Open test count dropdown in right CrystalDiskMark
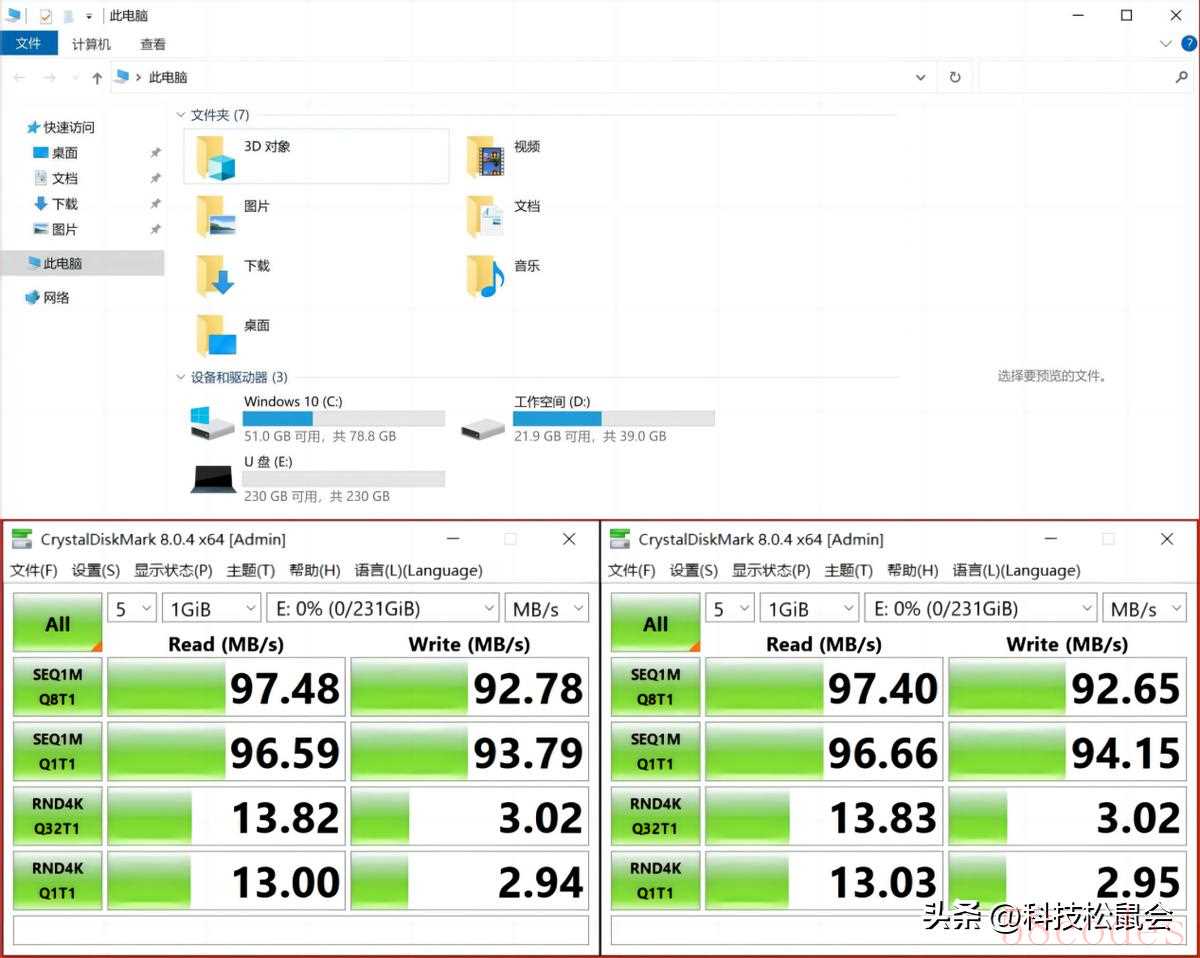 [x=730, y=608]
